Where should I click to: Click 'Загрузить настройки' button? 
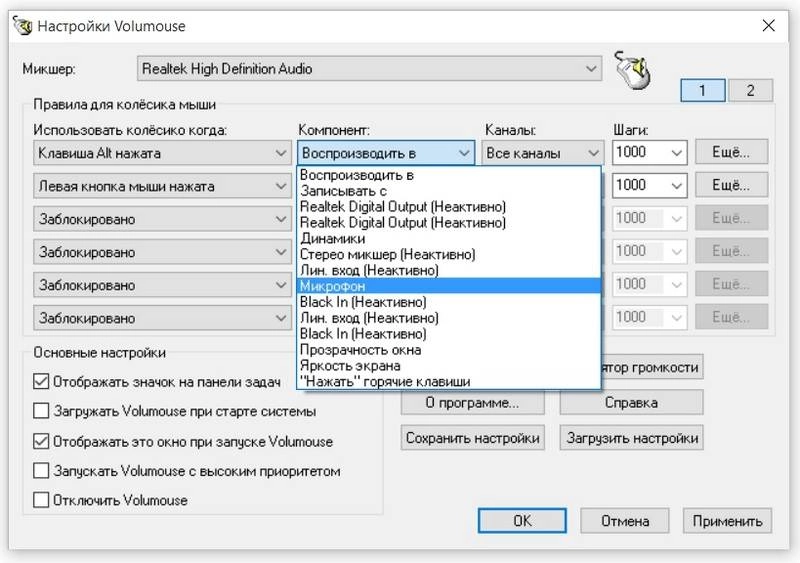pos(632,438)
